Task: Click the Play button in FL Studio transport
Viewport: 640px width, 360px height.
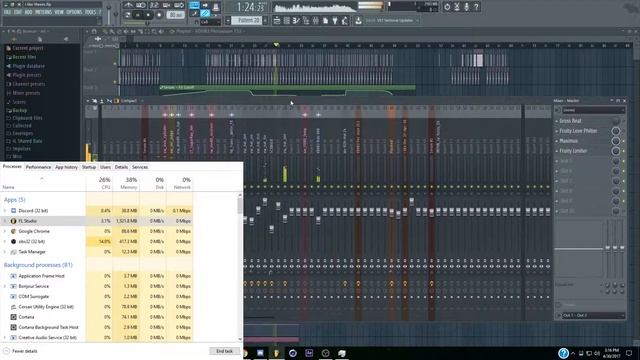Action: pyautogui.click(x=138, y=15)
